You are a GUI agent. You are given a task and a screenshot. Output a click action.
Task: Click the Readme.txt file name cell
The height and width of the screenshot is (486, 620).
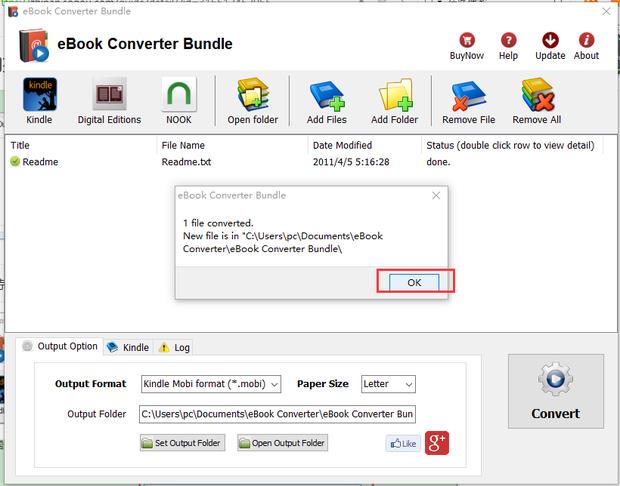(186, 162)
